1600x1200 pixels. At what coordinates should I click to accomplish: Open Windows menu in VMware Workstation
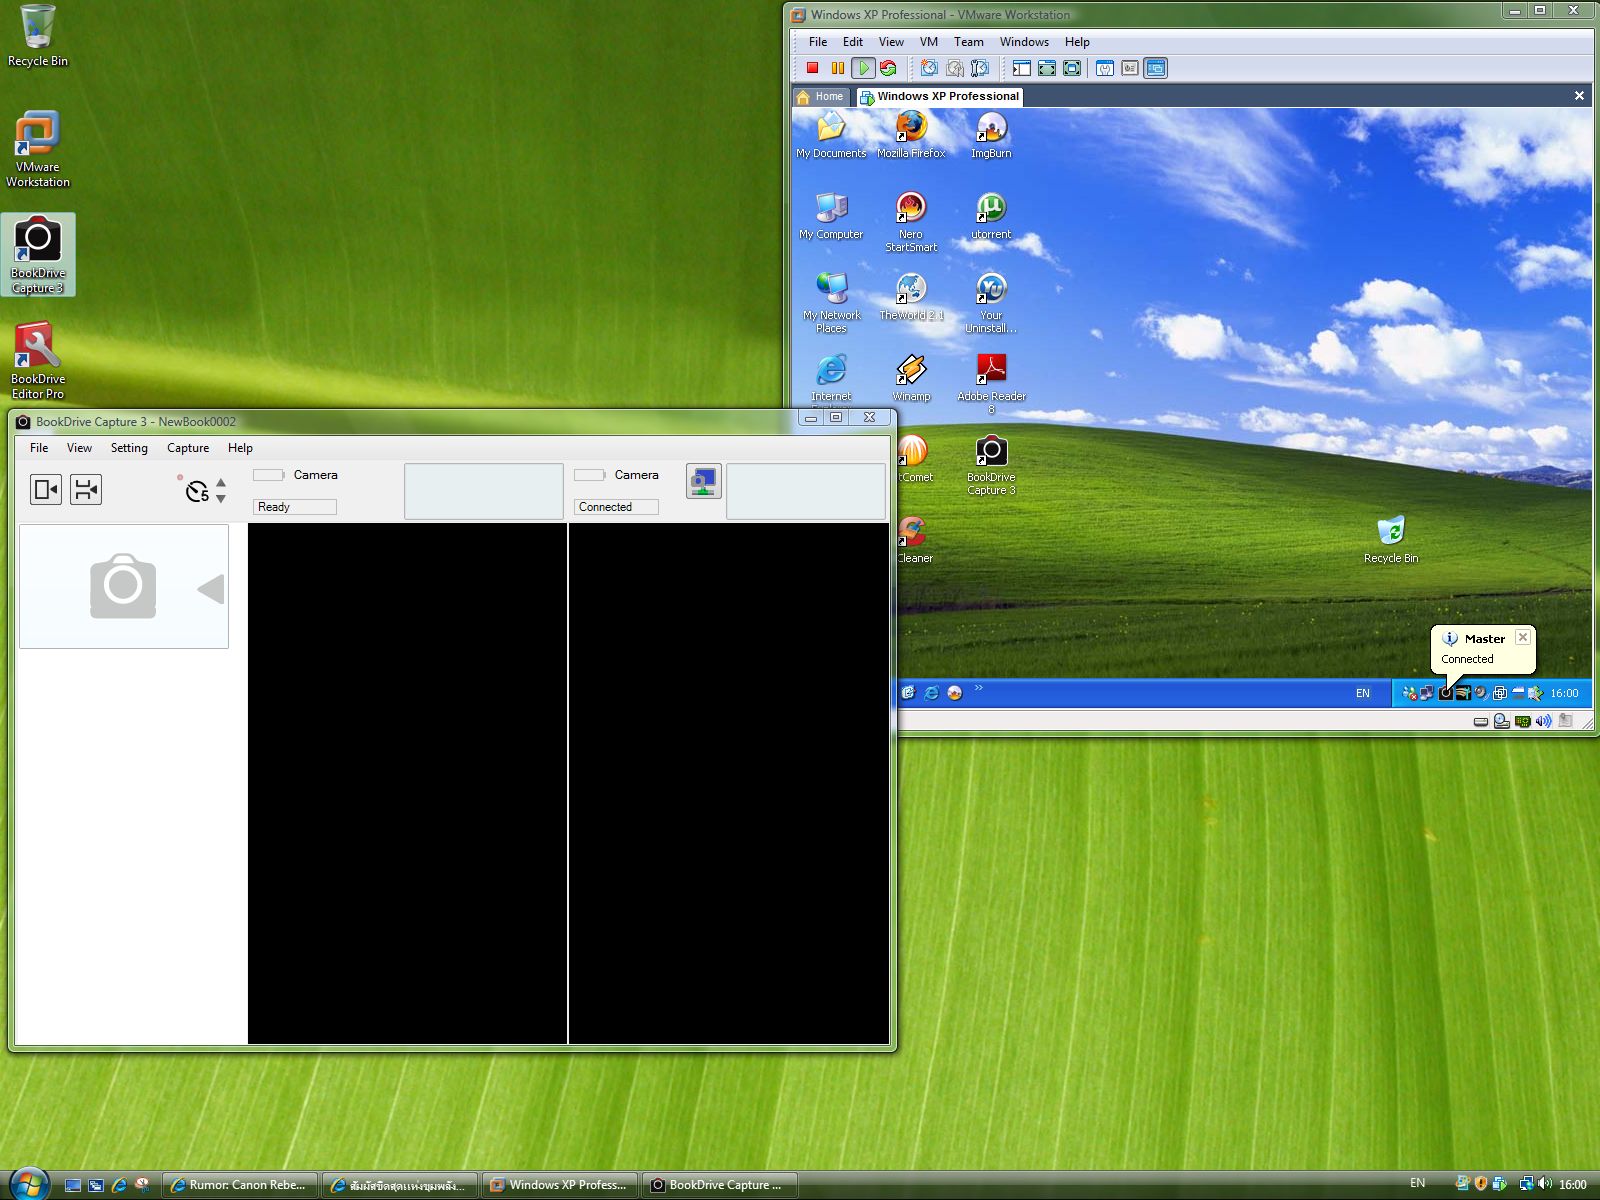click(1024, 42)
